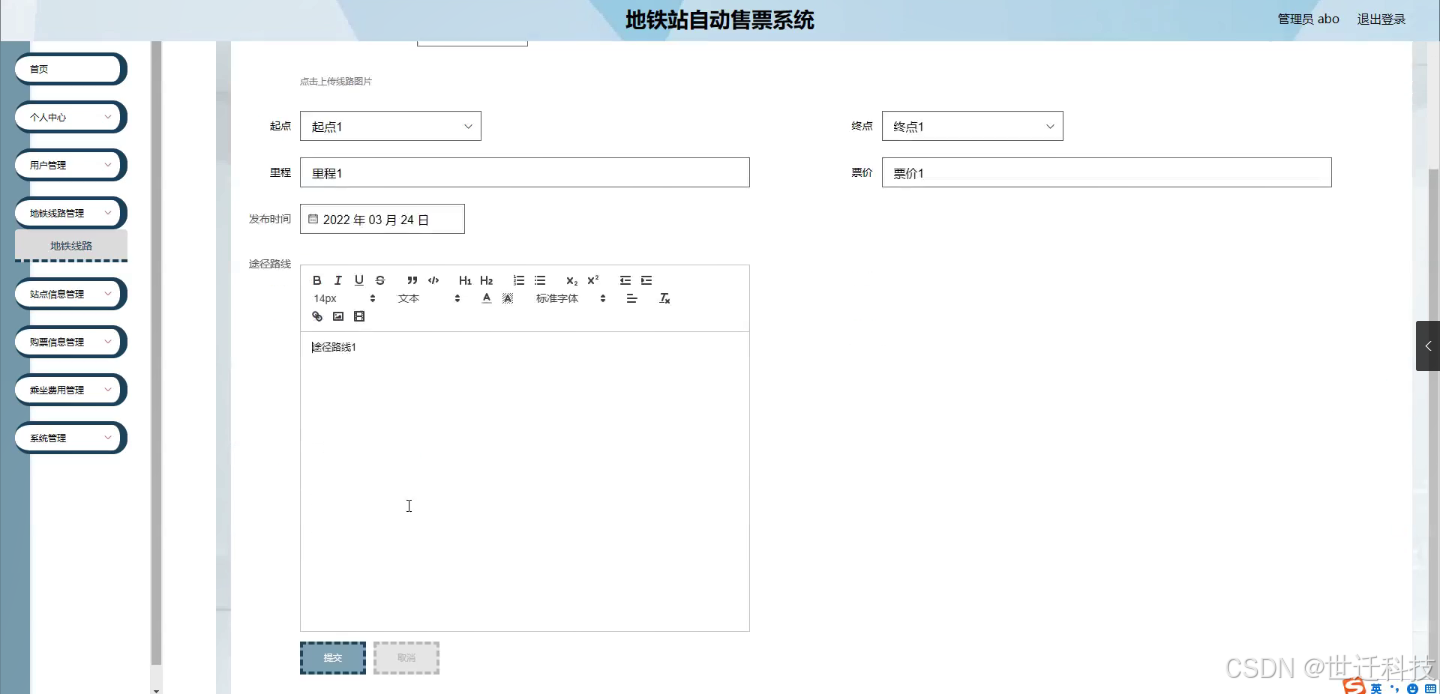This screenshot has height=694, width=1440.
Task: Decrease the text indent
Action: click(x=625, y=281)
